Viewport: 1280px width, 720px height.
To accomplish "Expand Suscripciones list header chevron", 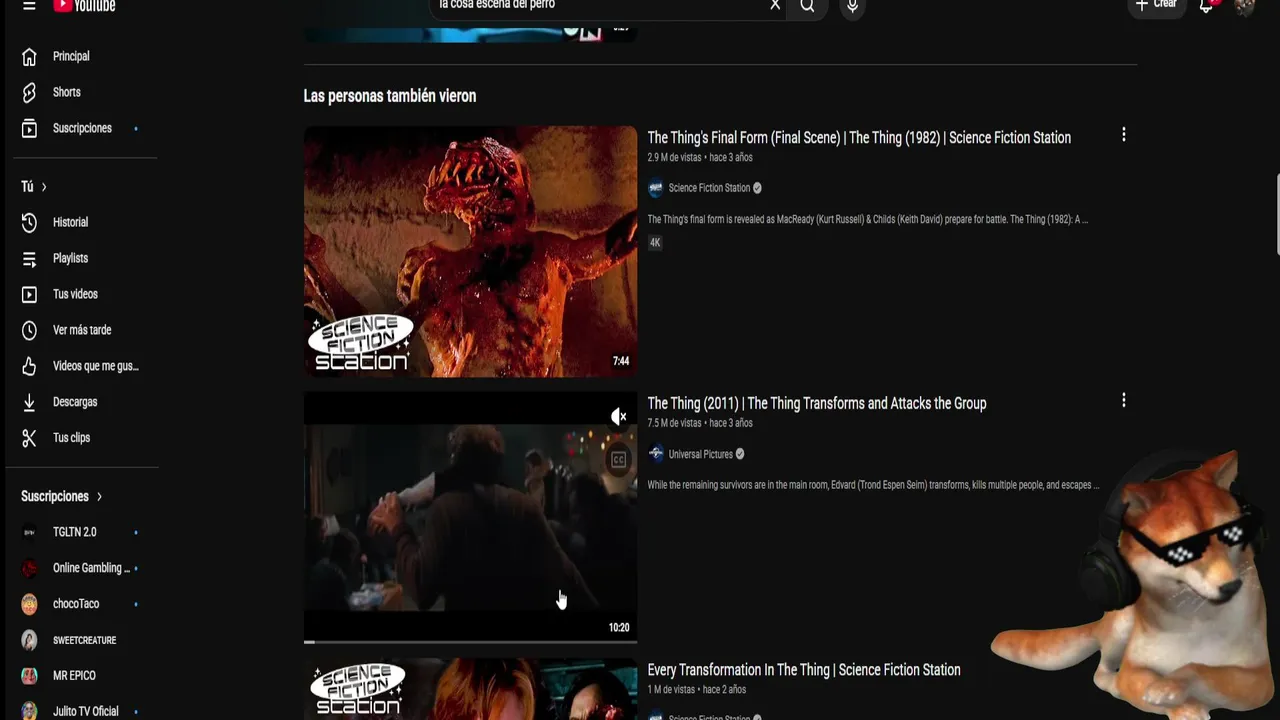I will tap(99, 496).
